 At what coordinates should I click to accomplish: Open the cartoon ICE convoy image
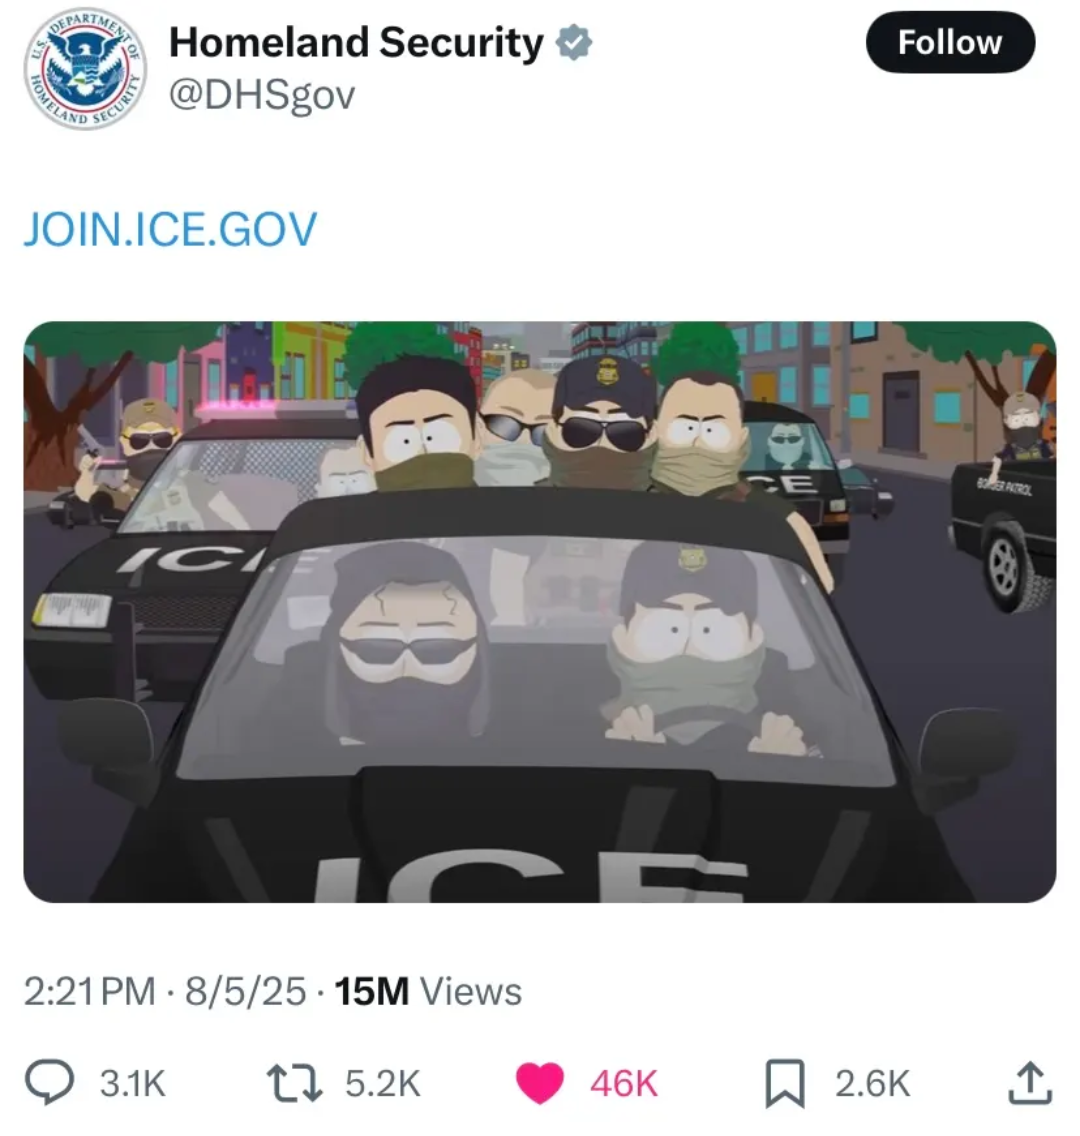[540, 612]
